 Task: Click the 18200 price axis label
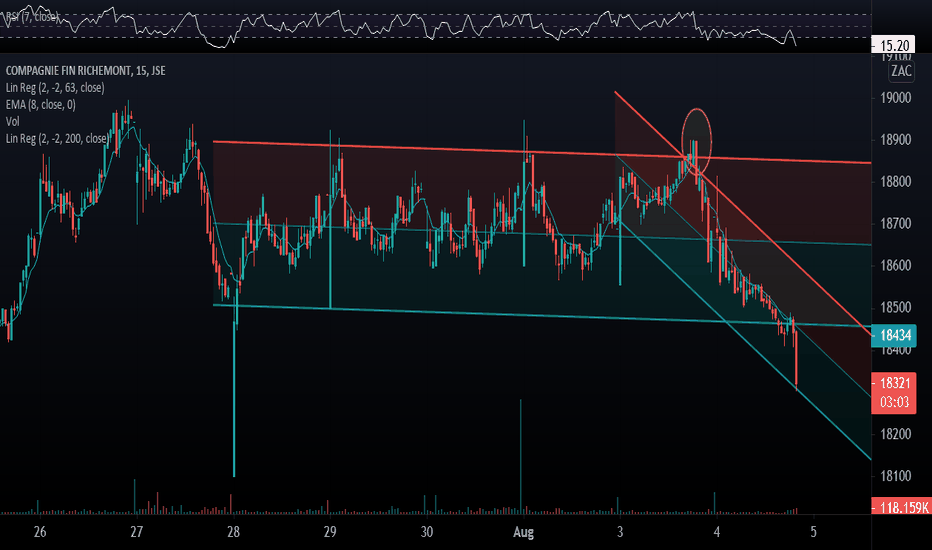point(895,433)
